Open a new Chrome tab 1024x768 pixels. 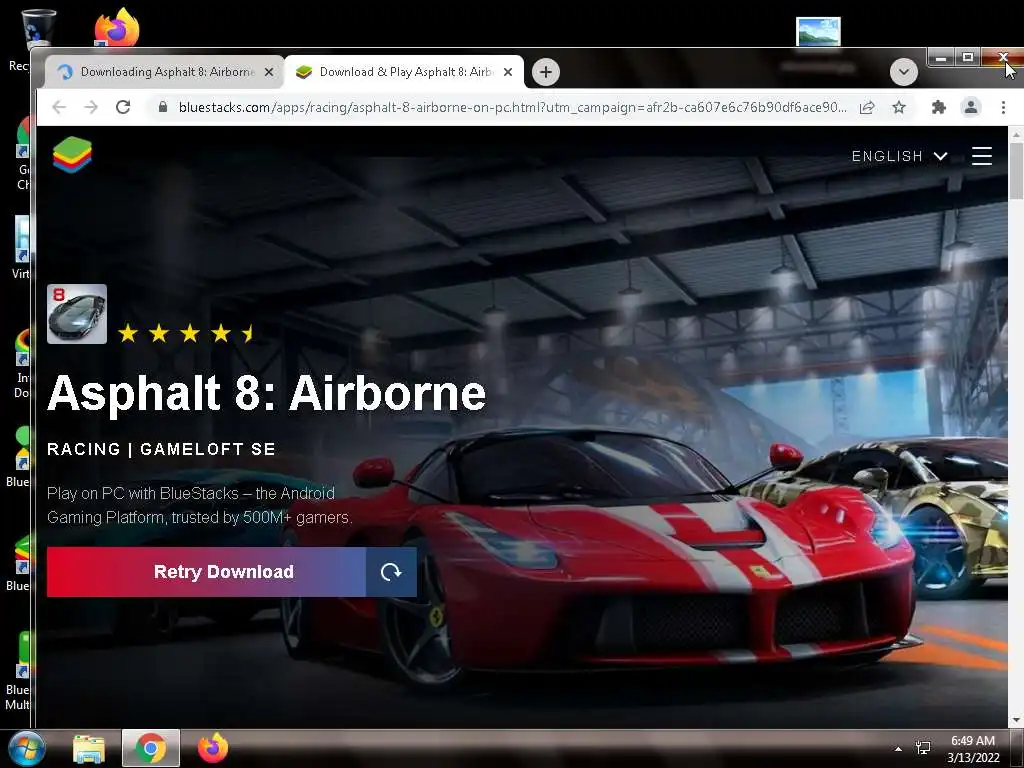tap(546, 72)
